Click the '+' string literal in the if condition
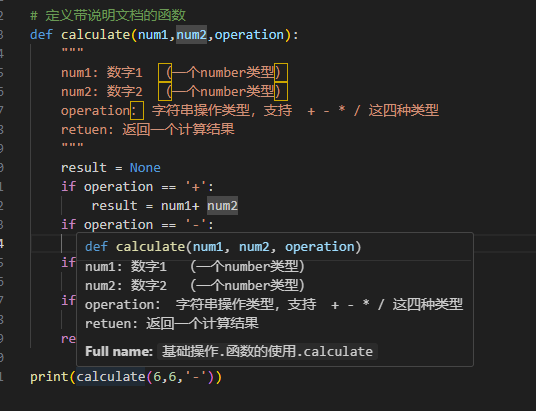This screenshot has height=411, width=536. click(196, 187)
